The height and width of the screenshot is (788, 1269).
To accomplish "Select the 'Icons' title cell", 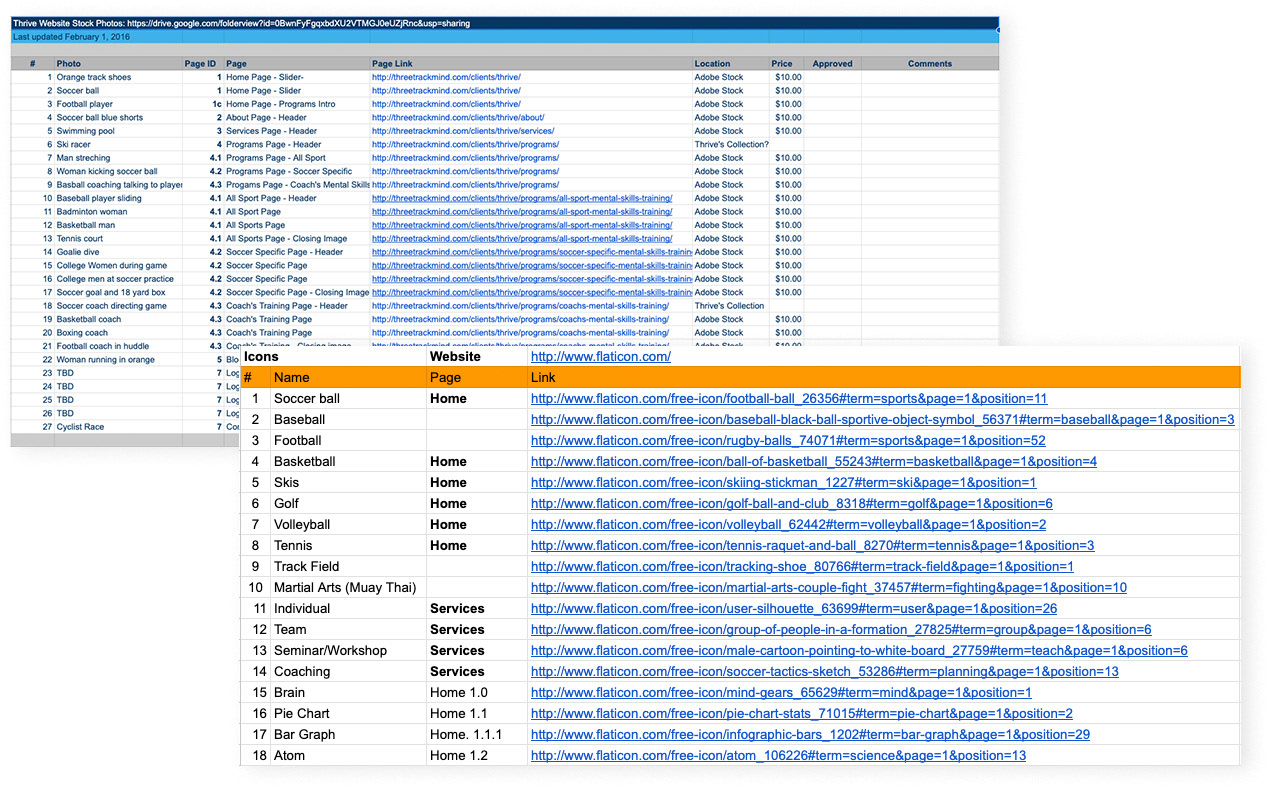I will click(x=333, y=356).
